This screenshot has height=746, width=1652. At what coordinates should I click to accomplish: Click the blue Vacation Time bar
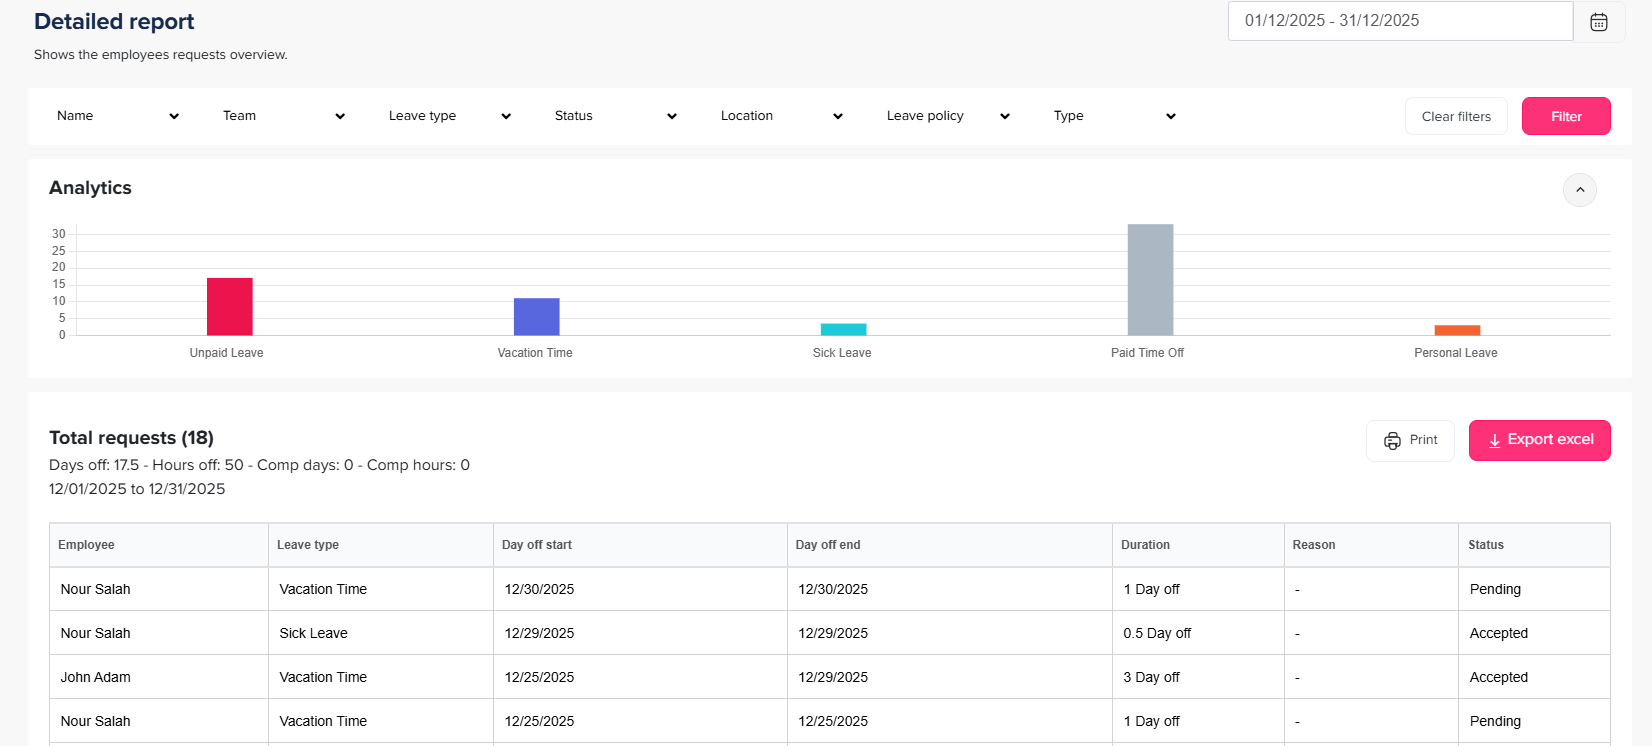click(536, 317)
